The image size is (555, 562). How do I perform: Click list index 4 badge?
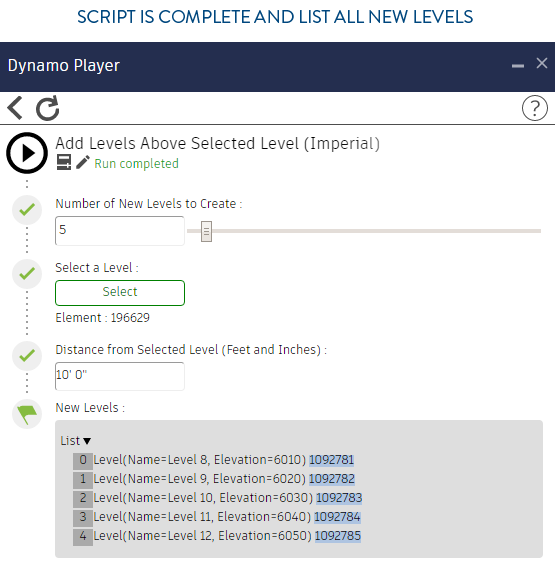tap(83, 537)
